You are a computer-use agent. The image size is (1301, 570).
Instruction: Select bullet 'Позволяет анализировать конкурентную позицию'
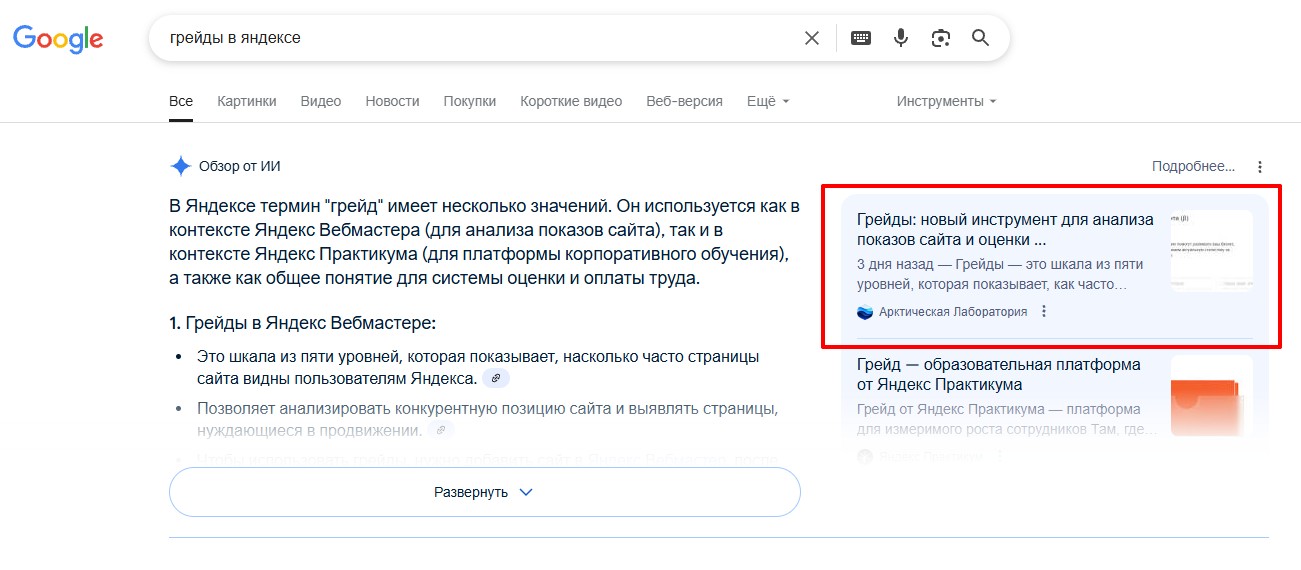point(488,419)
